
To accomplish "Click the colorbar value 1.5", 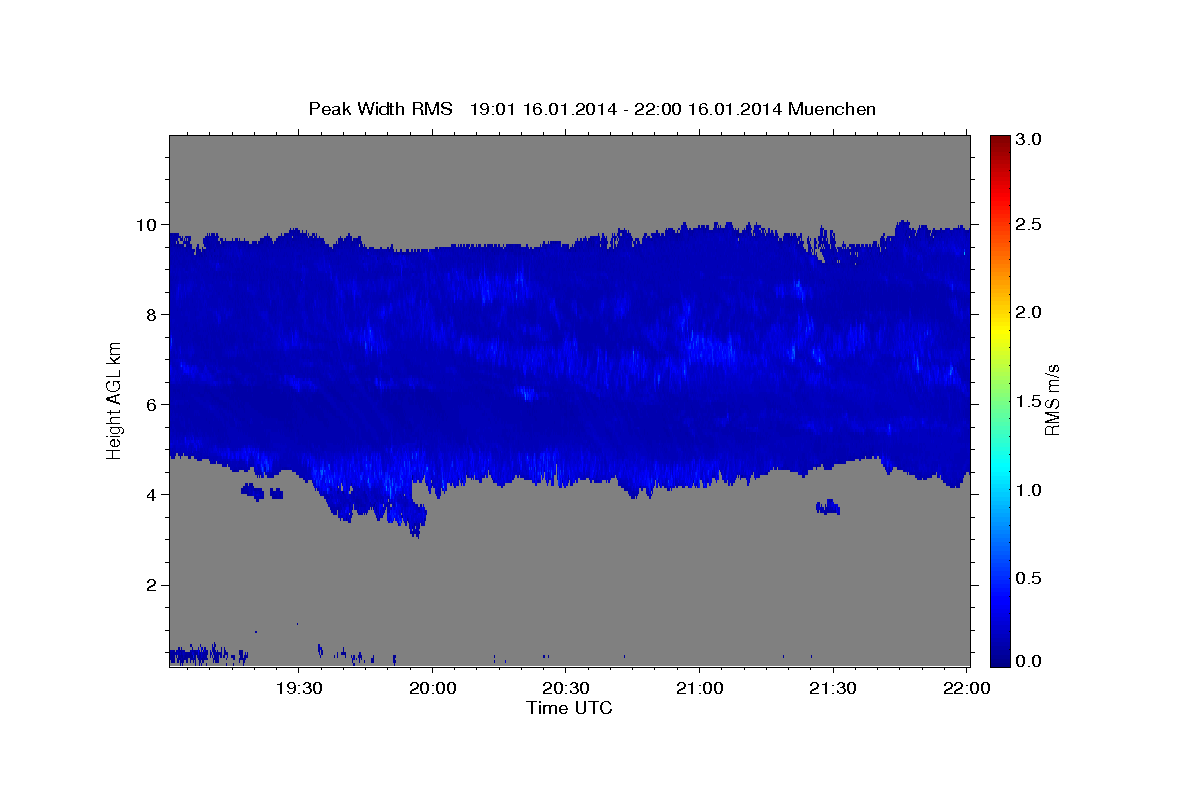I will tap(1031, 401).
